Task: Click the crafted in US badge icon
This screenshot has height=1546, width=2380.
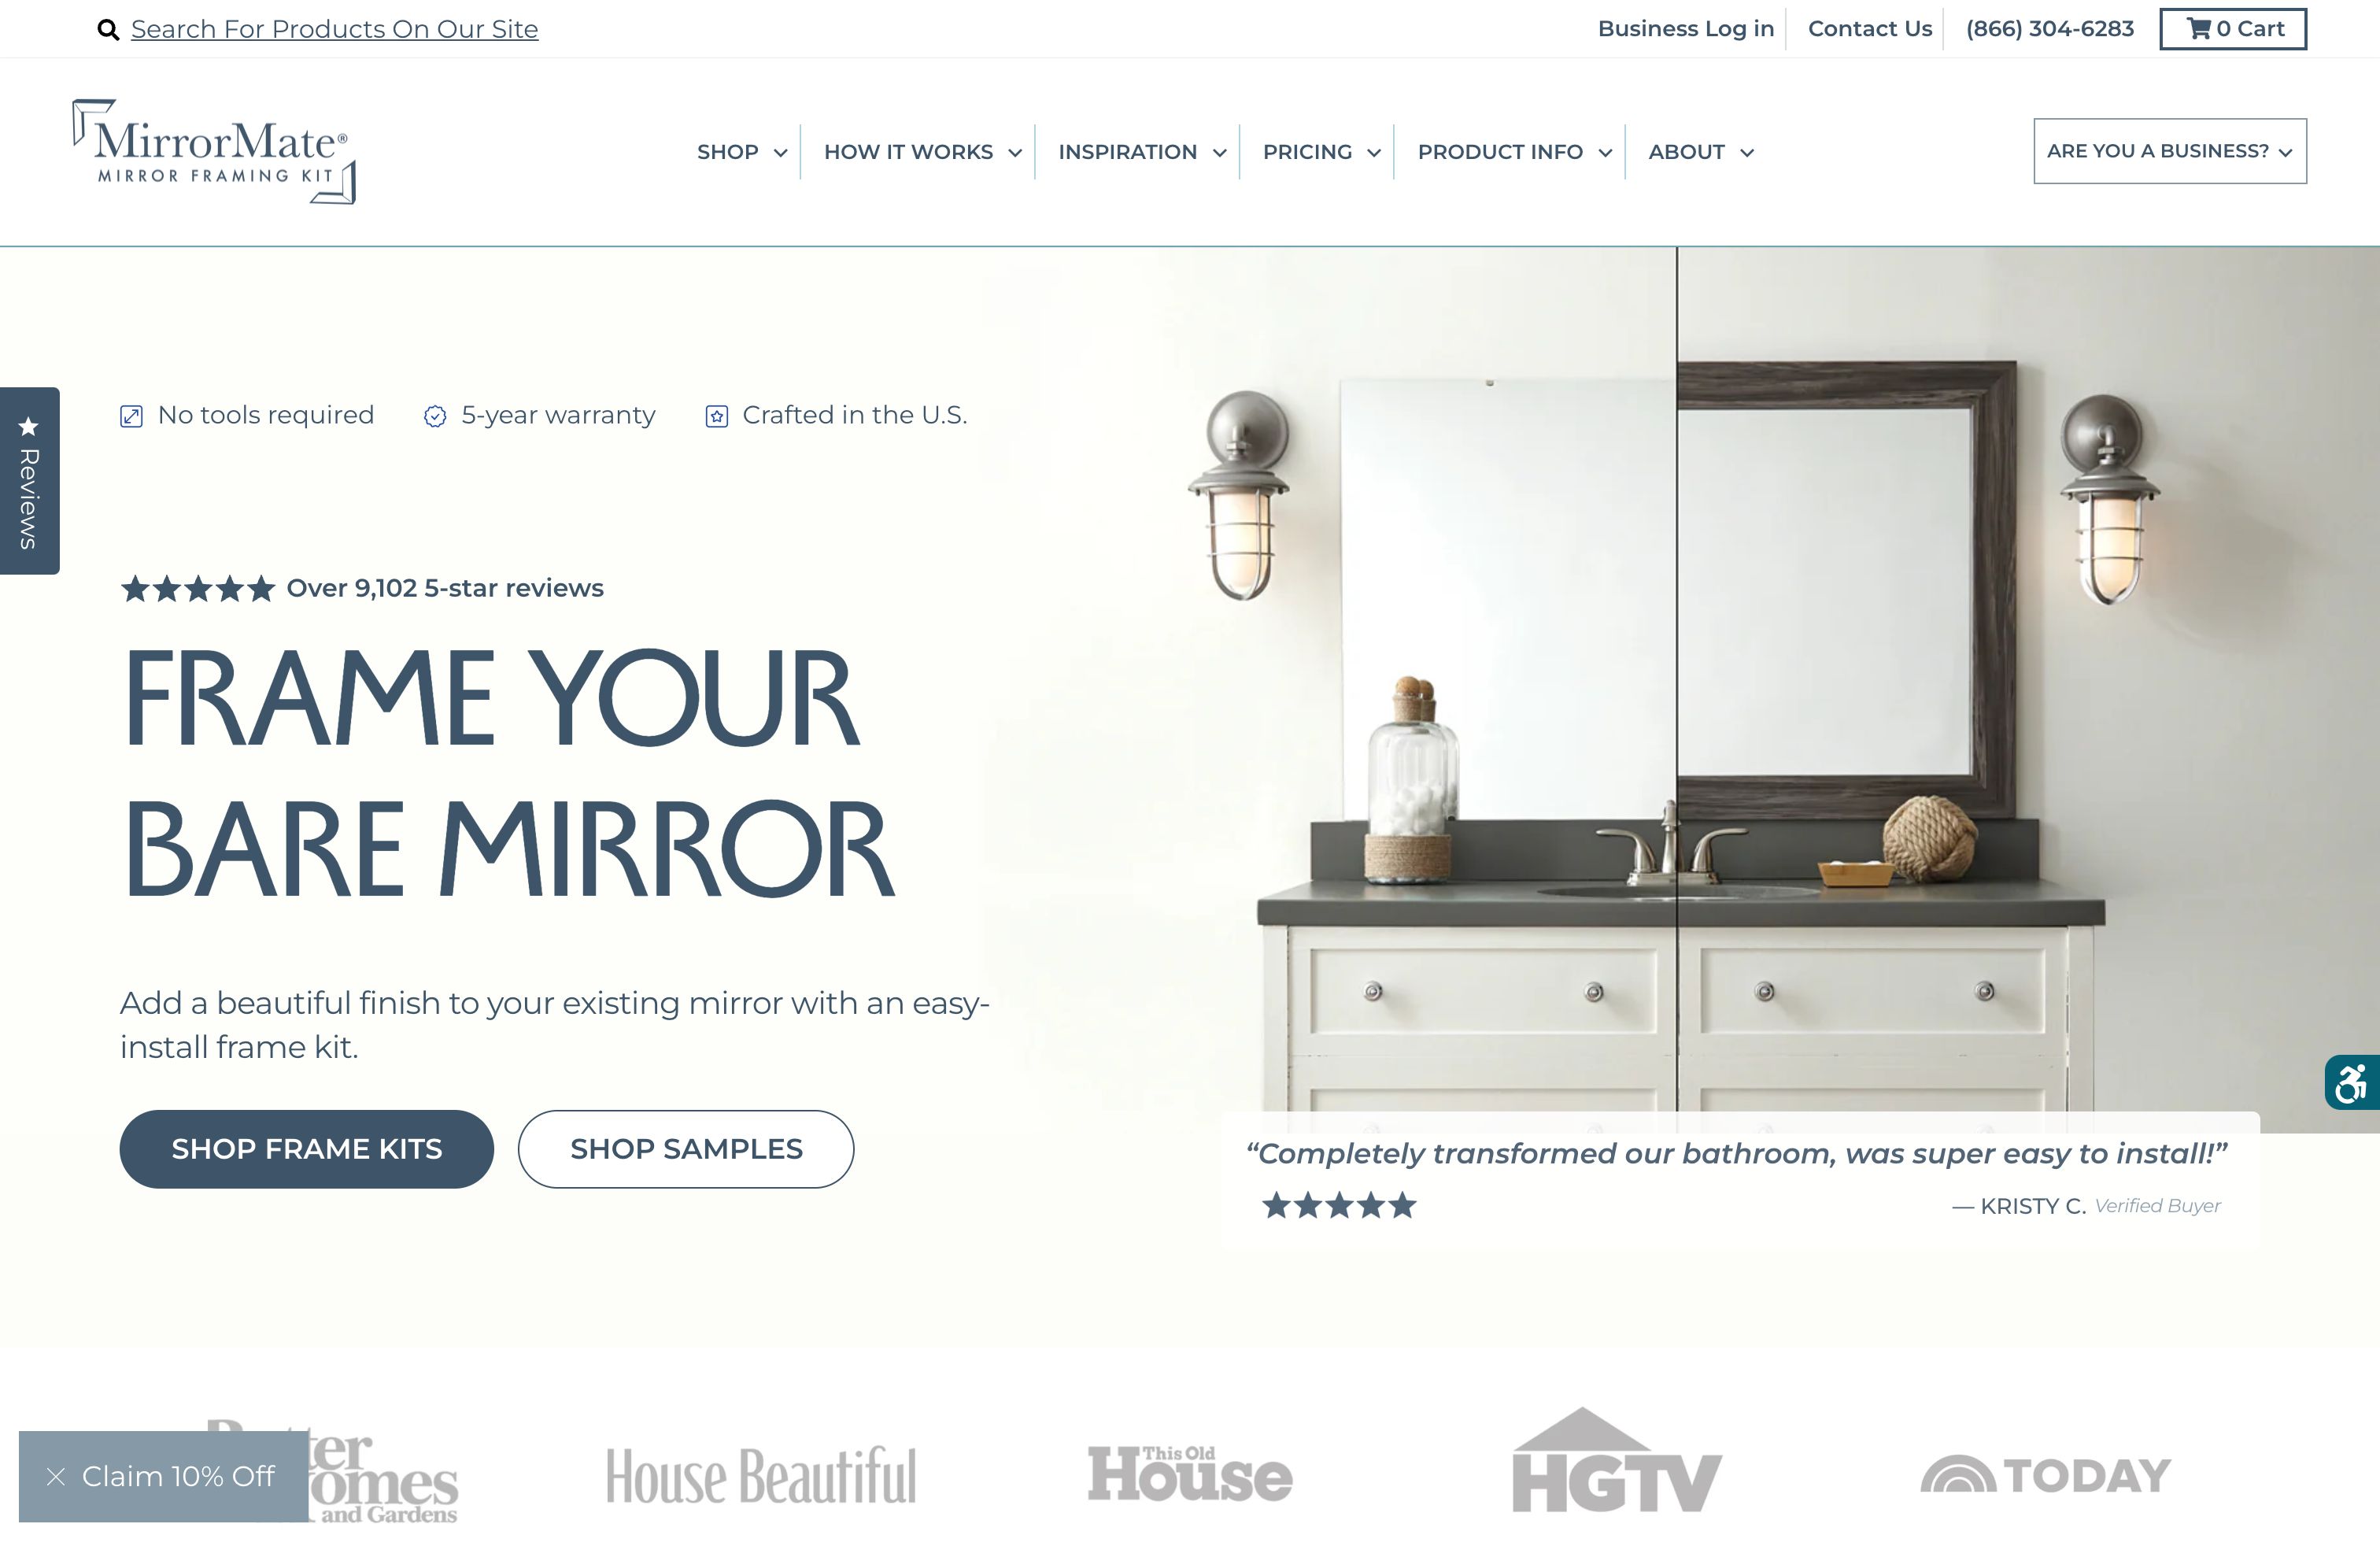Action: (x=716, y=415)
